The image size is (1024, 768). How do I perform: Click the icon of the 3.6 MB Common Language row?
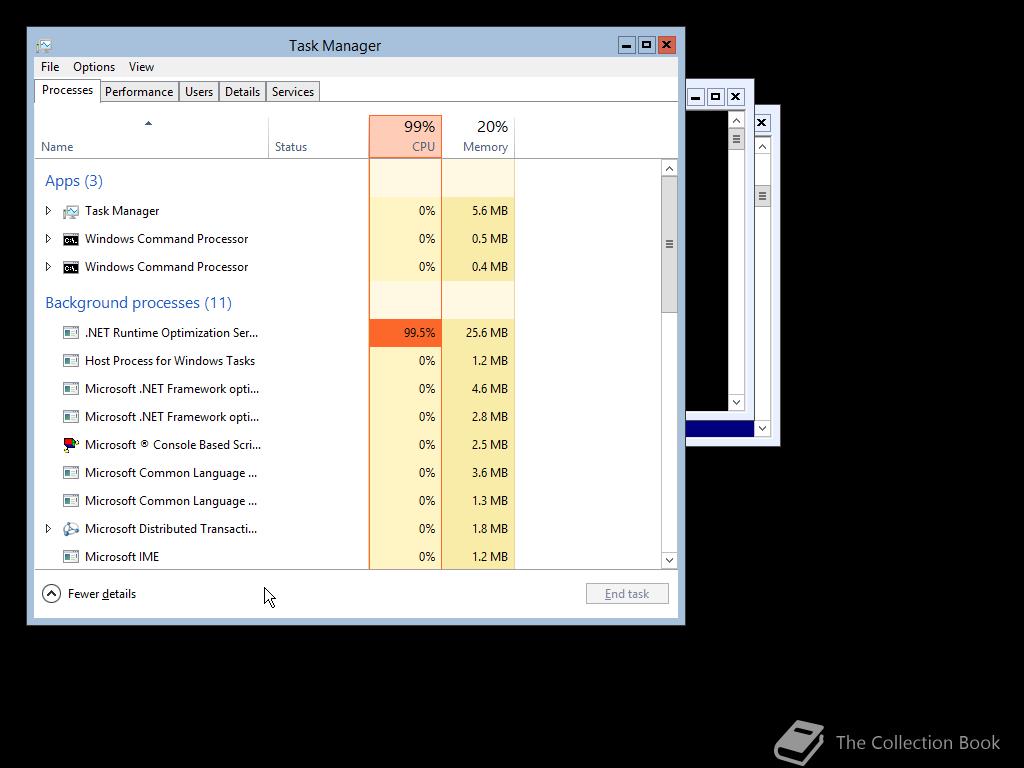click(x=71, y=473)
